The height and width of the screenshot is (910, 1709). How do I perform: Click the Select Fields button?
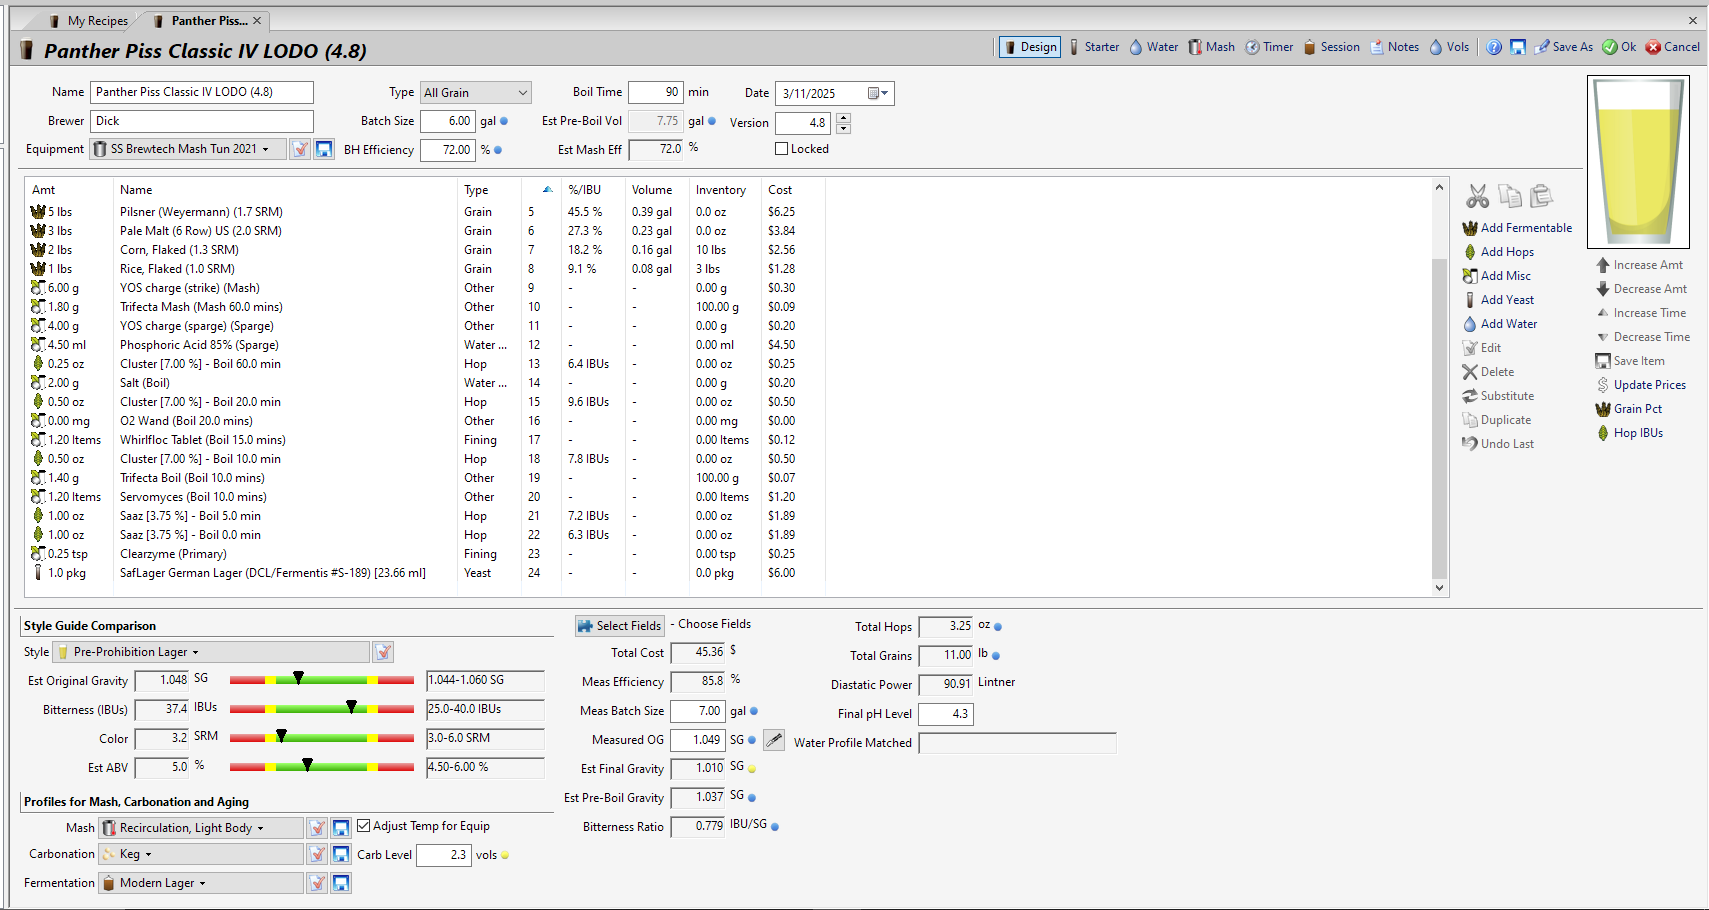tap(620, 626)
